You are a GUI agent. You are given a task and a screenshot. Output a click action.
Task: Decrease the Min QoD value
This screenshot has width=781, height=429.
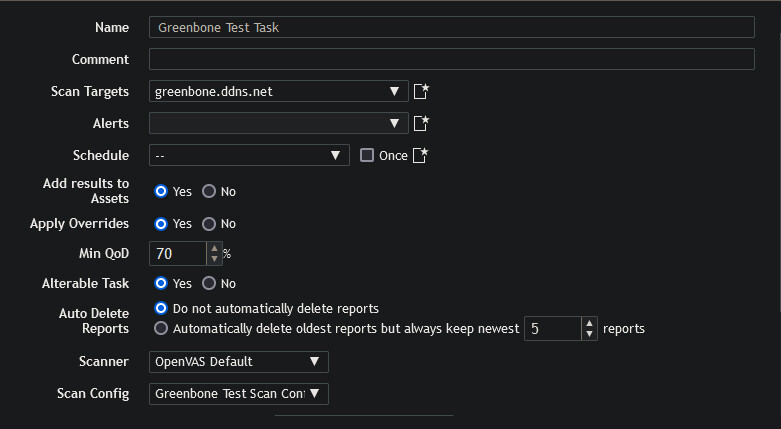pos(215,259)
